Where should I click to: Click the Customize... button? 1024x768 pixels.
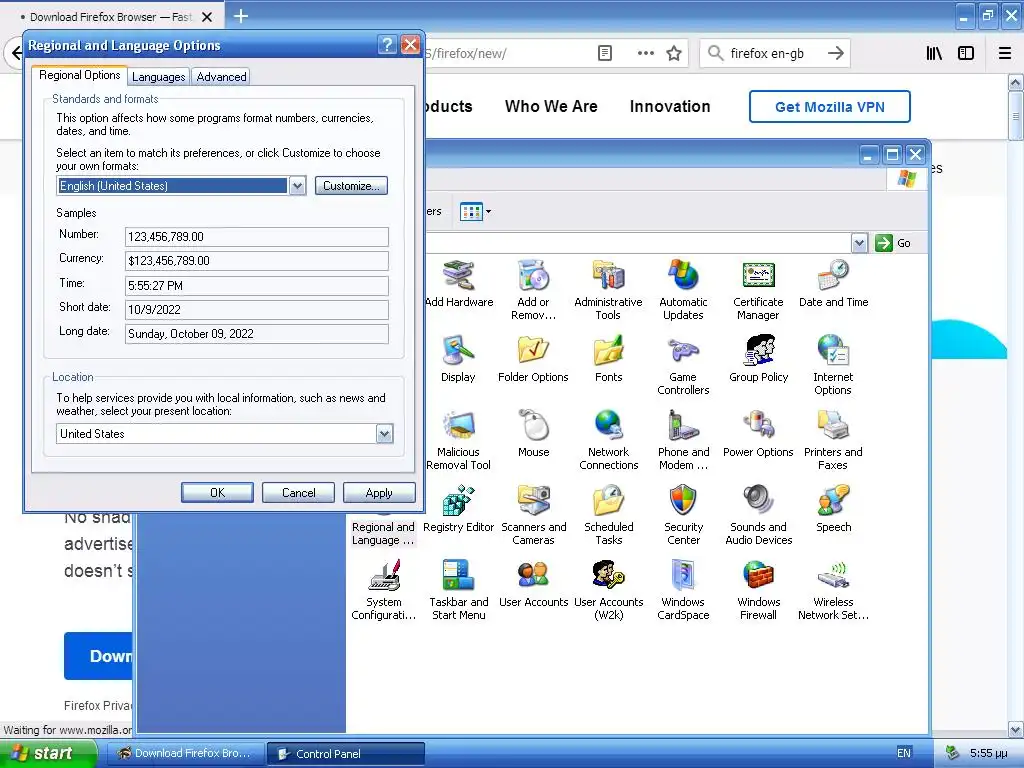coord(351,185)
